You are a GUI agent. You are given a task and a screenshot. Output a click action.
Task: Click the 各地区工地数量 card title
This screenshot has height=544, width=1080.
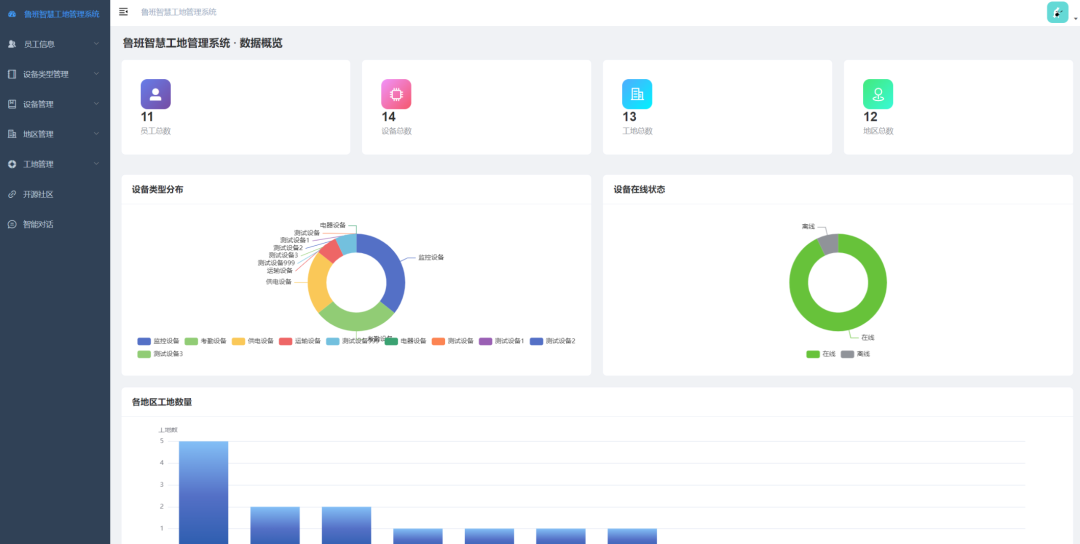(162, 402)
